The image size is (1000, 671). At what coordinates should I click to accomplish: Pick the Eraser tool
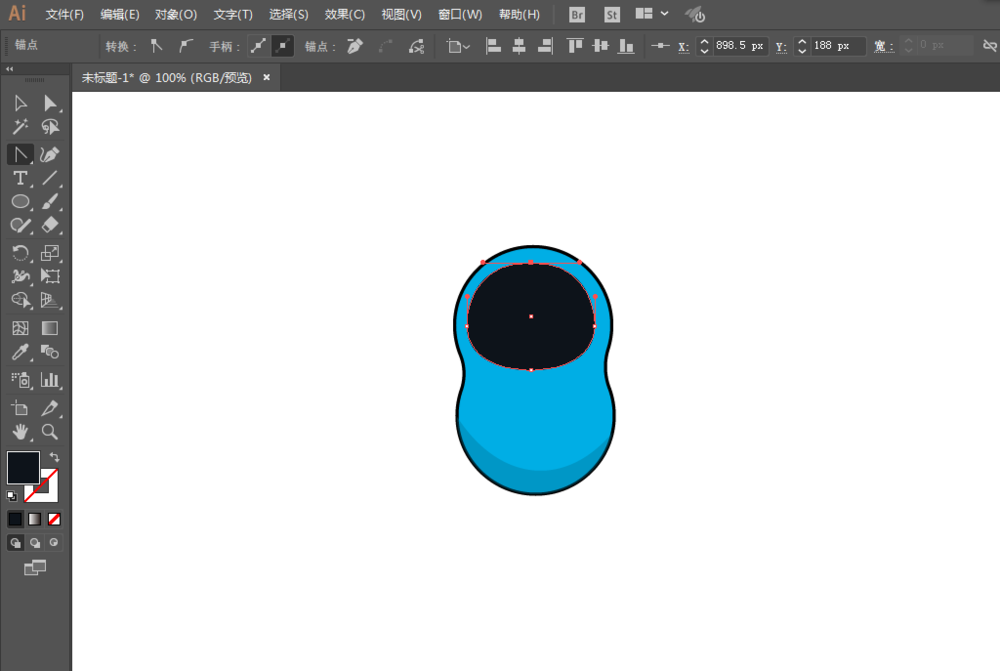(50, 225)
